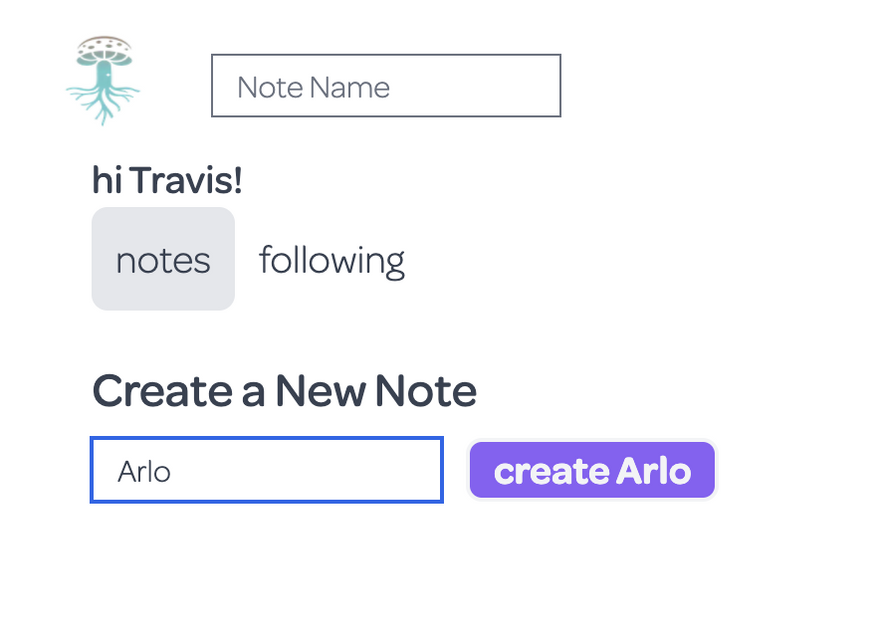Show the following list
Image resolution: width=880 pixels, height=639 pixels.
pos(332,259)
